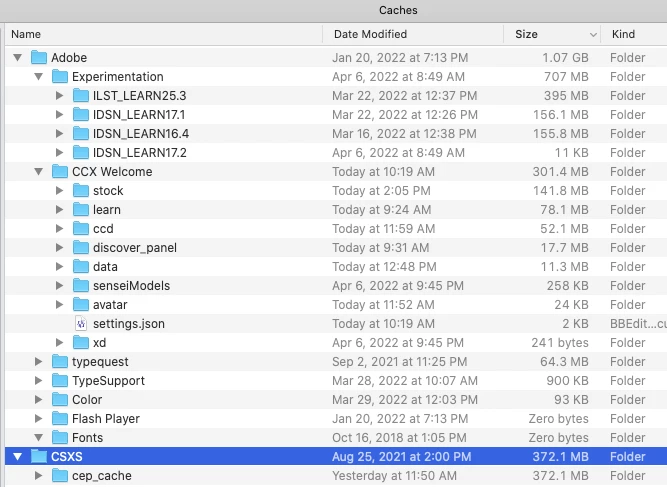Sort by the Kind column header

tap(634, 34)
